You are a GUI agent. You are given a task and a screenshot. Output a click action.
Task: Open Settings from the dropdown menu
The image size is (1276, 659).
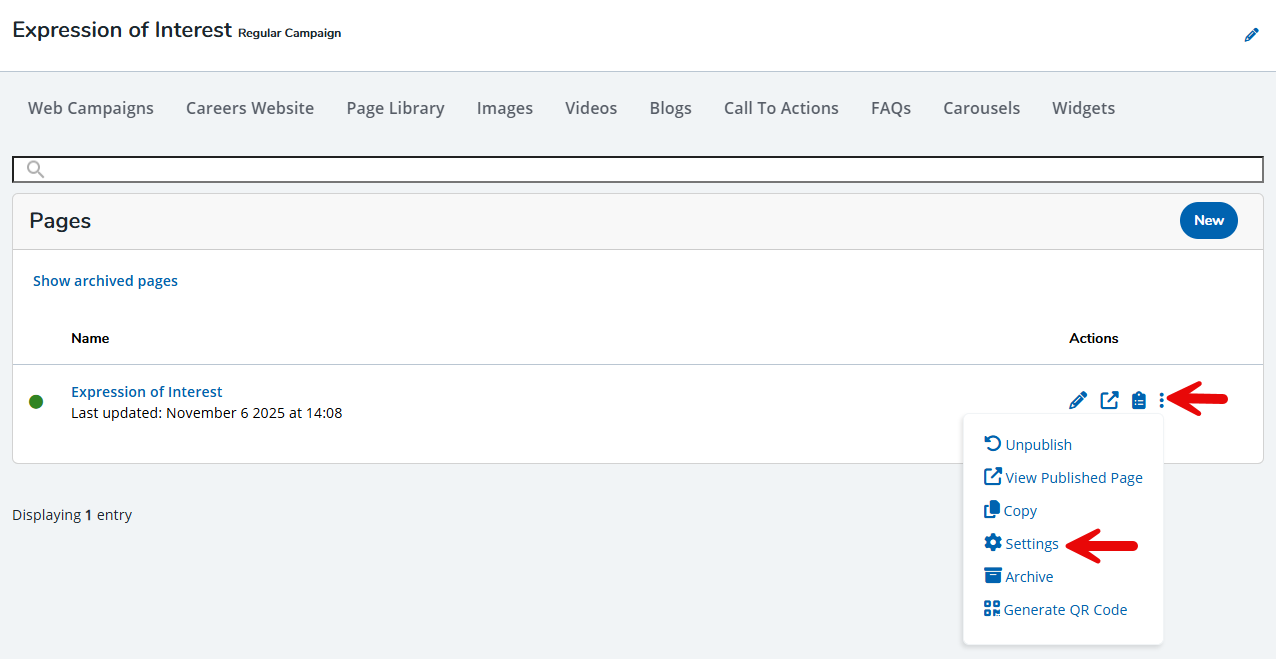pyautogui.click(x=1031, y=544)
